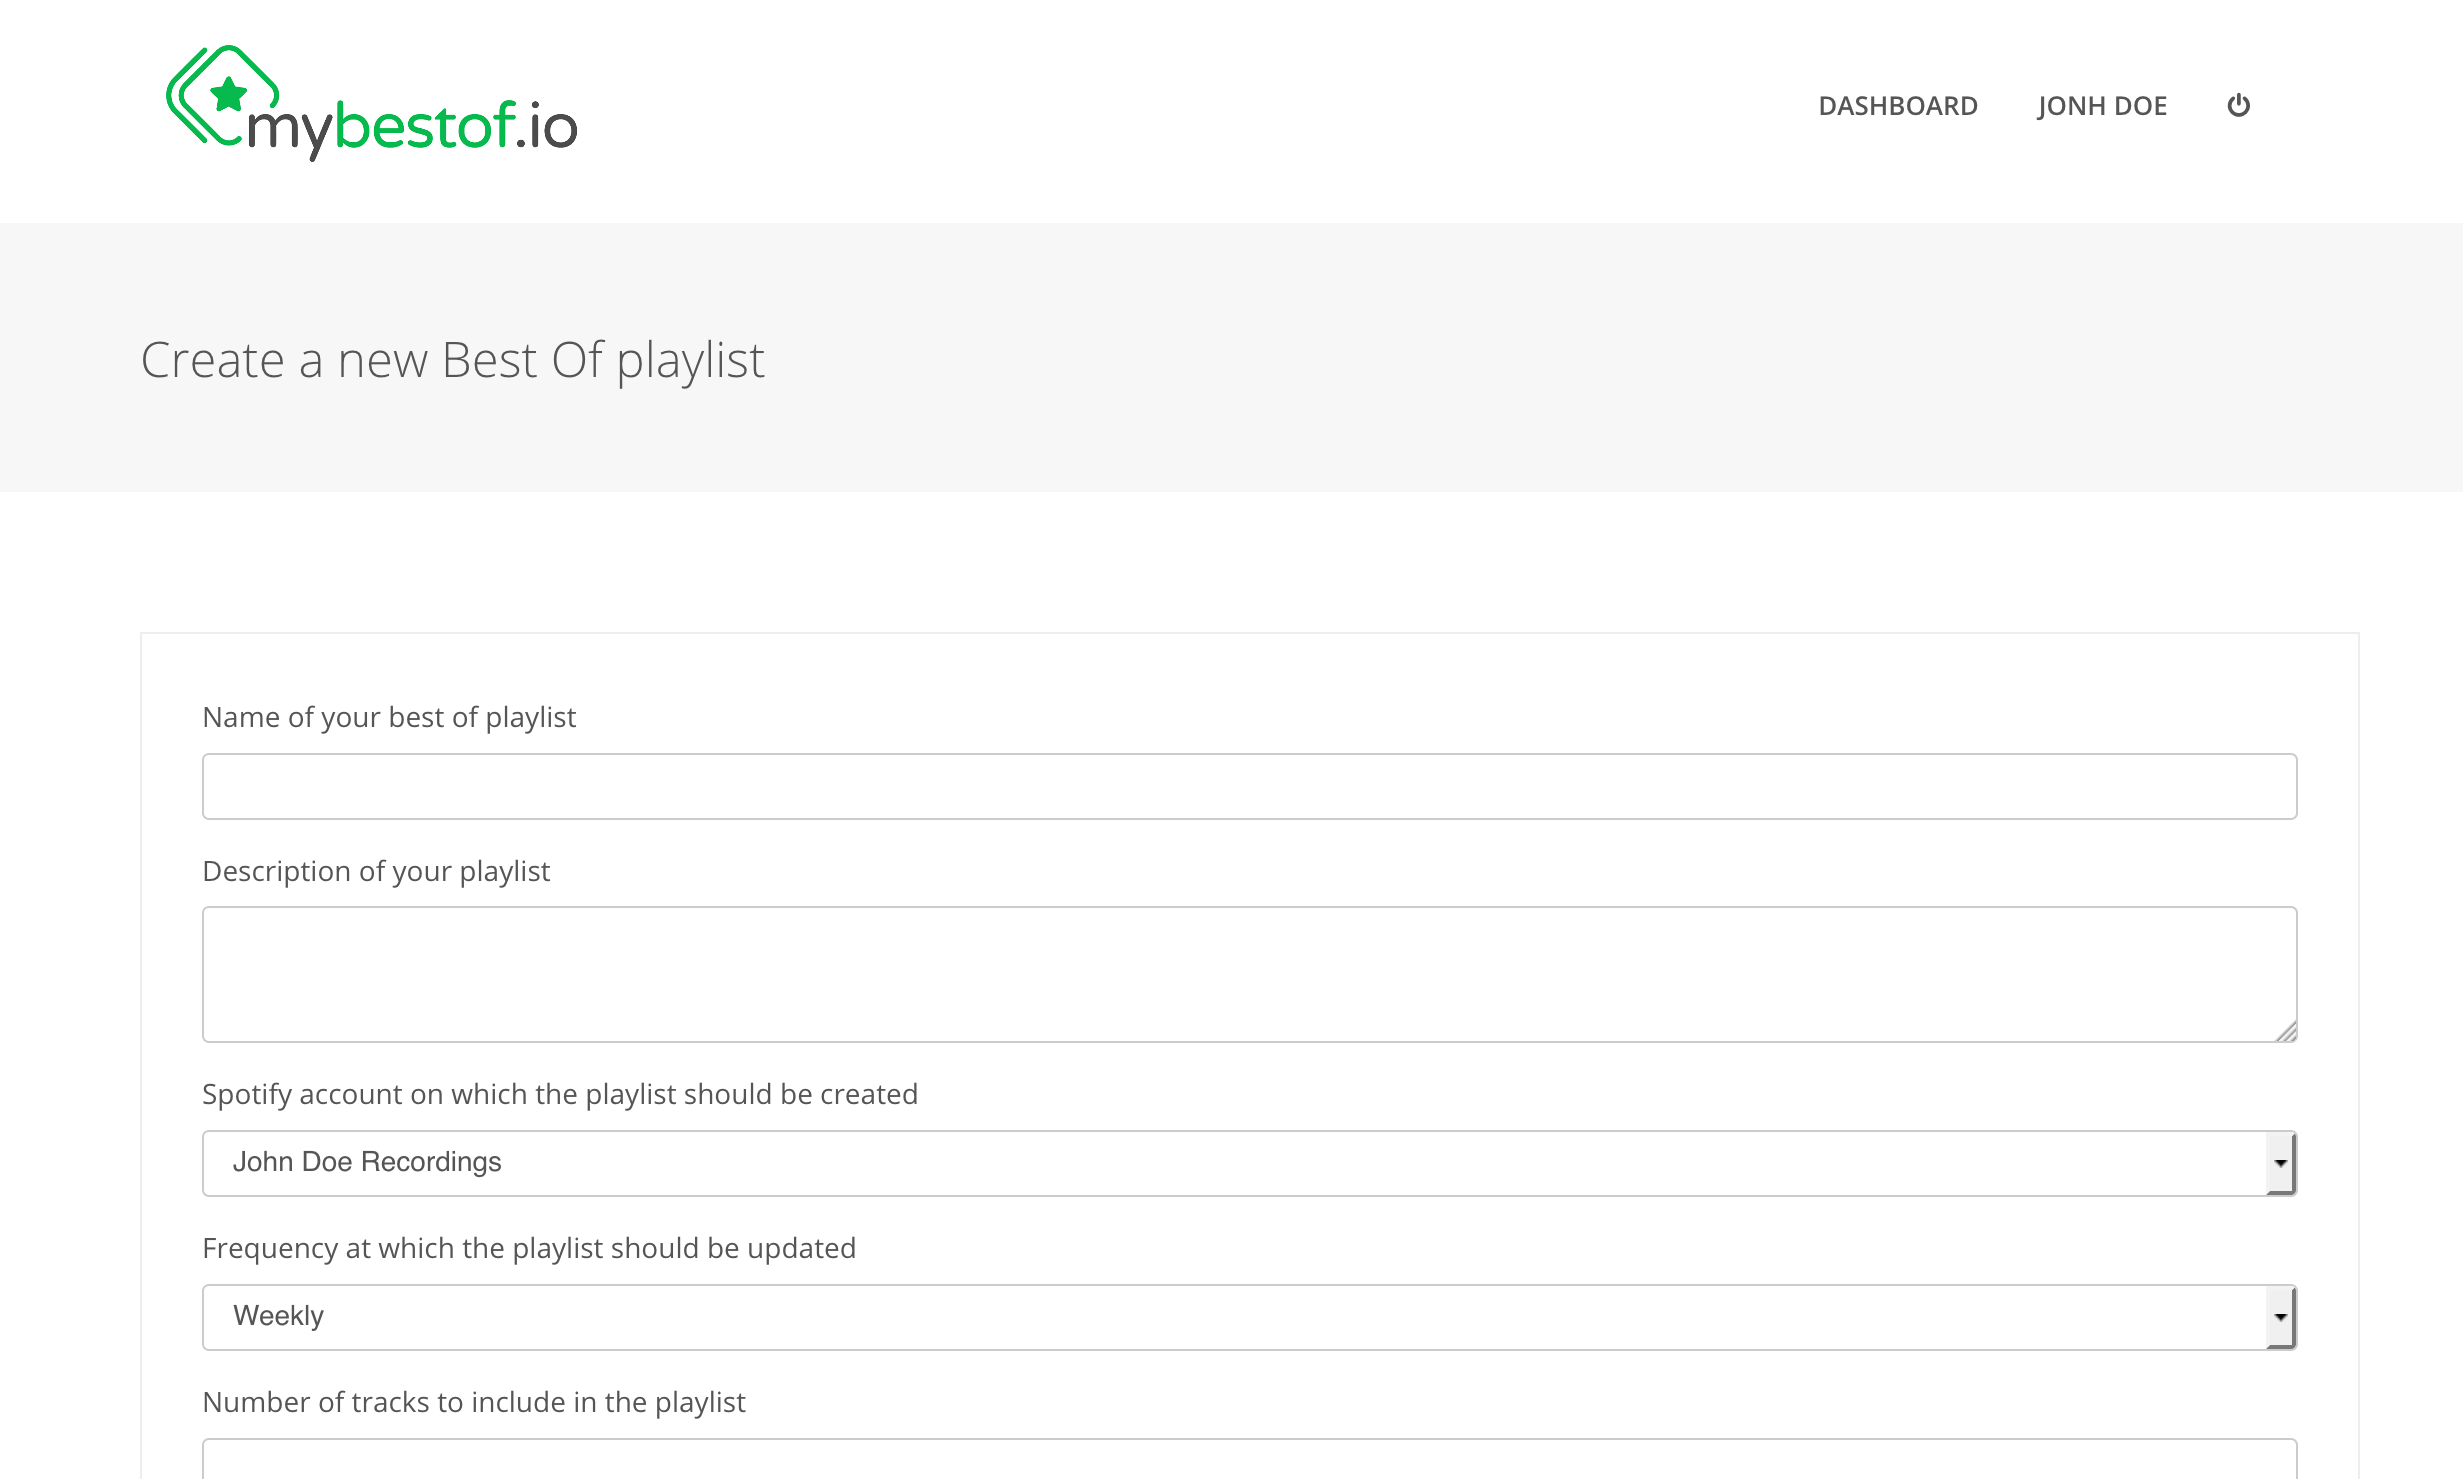Log out using the power symbol
Image resolution: width=2463 pixels, height=1479 pixels.
2238,105
